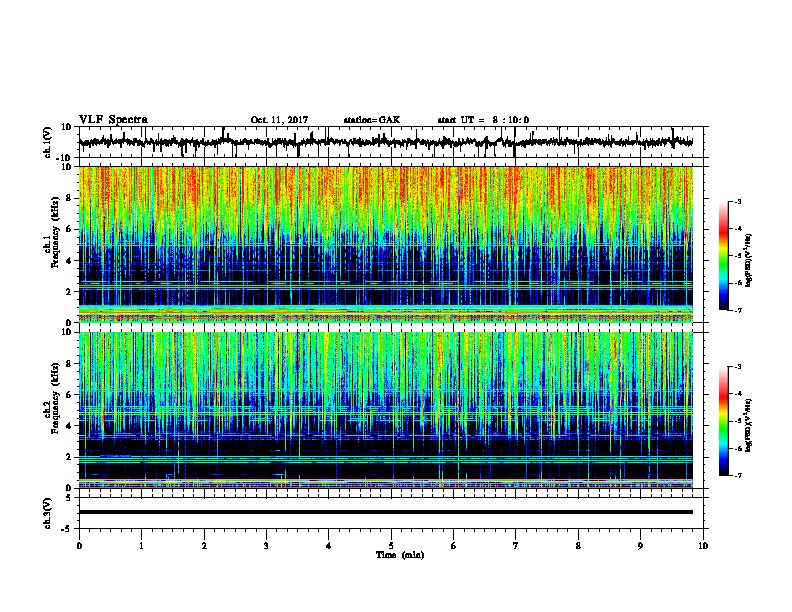Click the ch.1 voltage waveform trace
Screen dimensions: 792x612
[x=386, y=142]
